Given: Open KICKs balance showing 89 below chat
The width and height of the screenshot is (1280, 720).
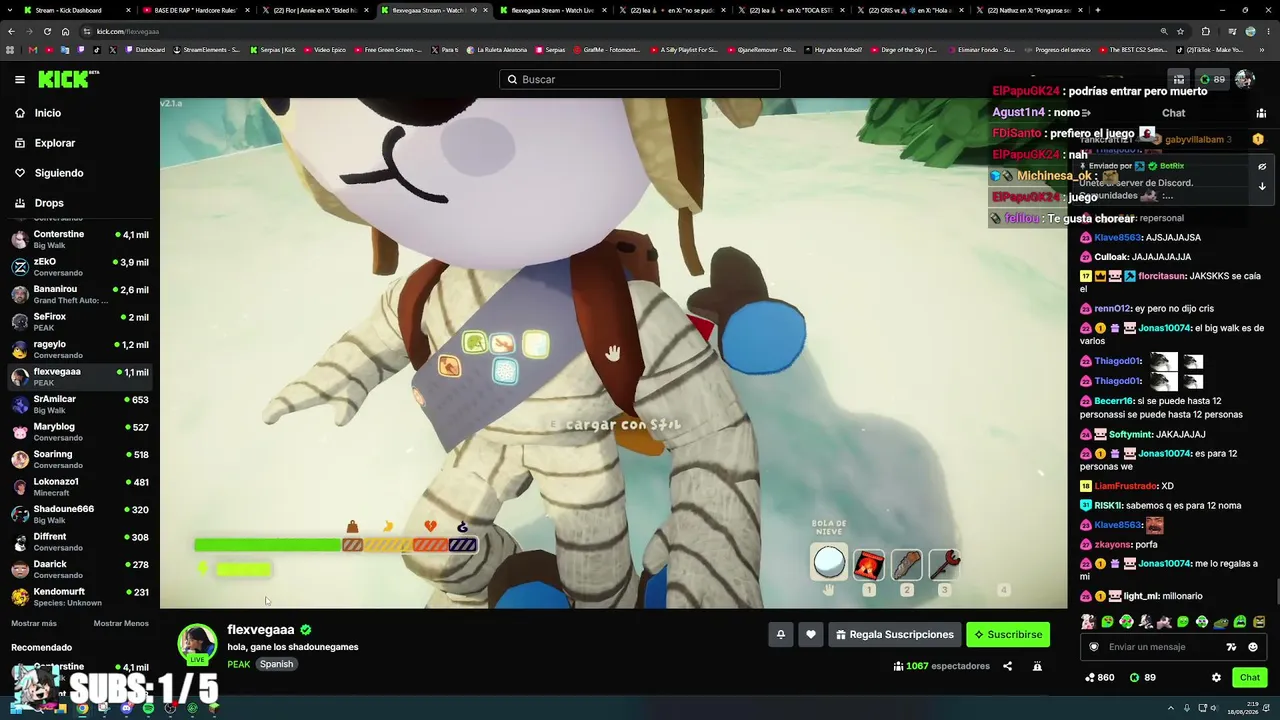Looking at the screenshot, I should [1143, 677].
